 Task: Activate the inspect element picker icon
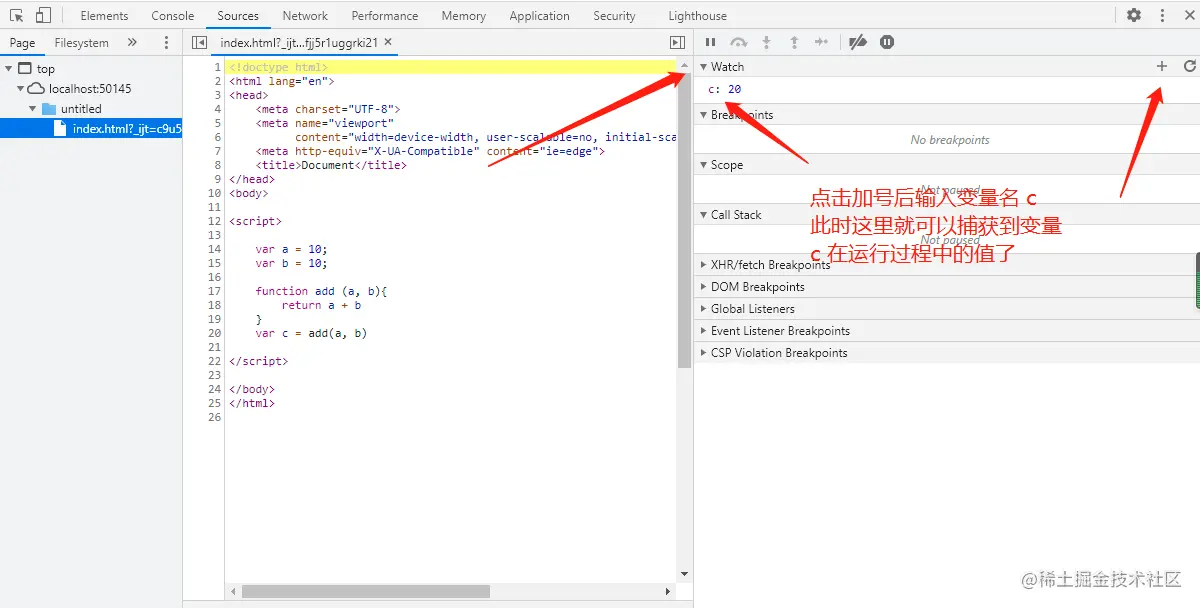(x=16, y=15)
